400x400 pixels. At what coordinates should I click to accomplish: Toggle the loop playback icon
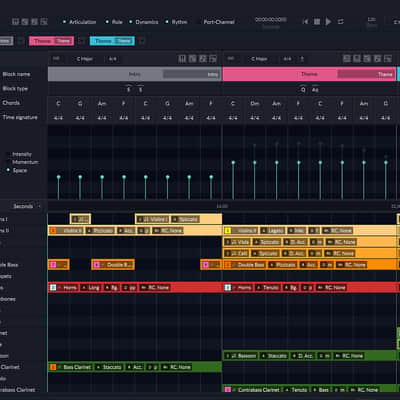(340, 22)
